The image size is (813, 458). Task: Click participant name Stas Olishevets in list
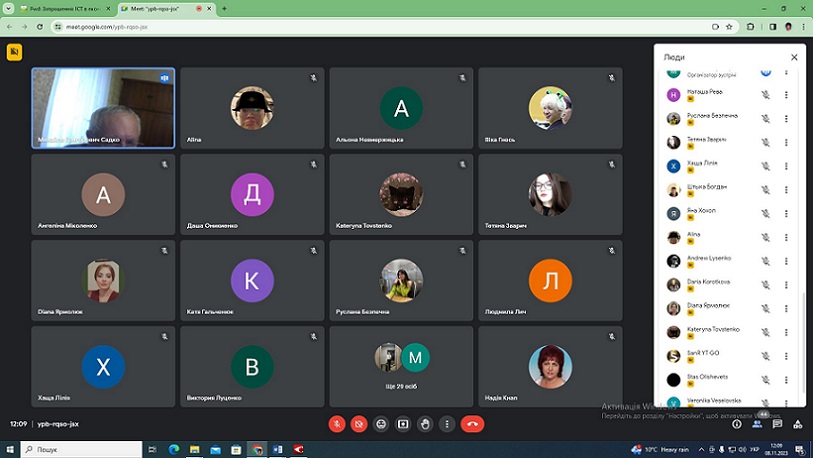click(x=707, y=377)
